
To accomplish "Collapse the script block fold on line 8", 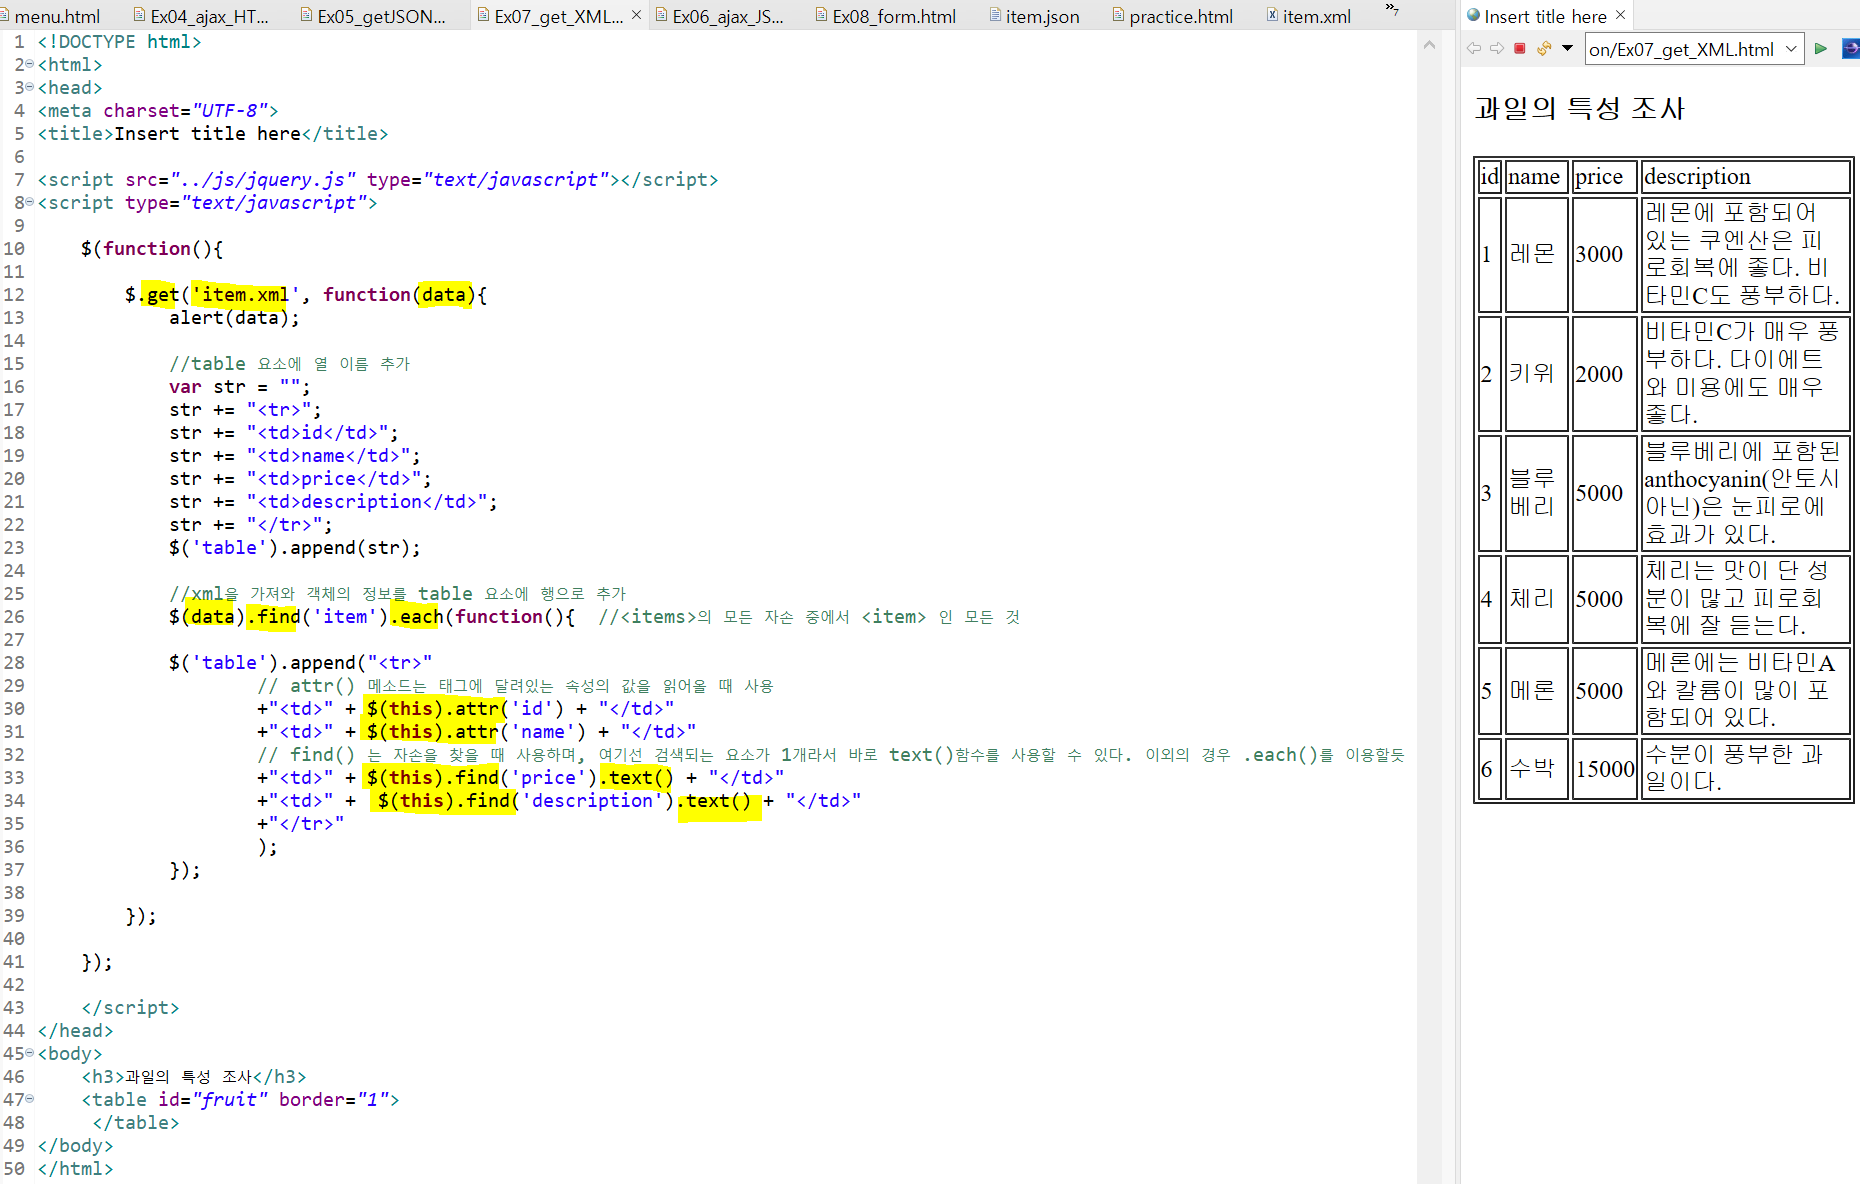I will coord(29,202).
